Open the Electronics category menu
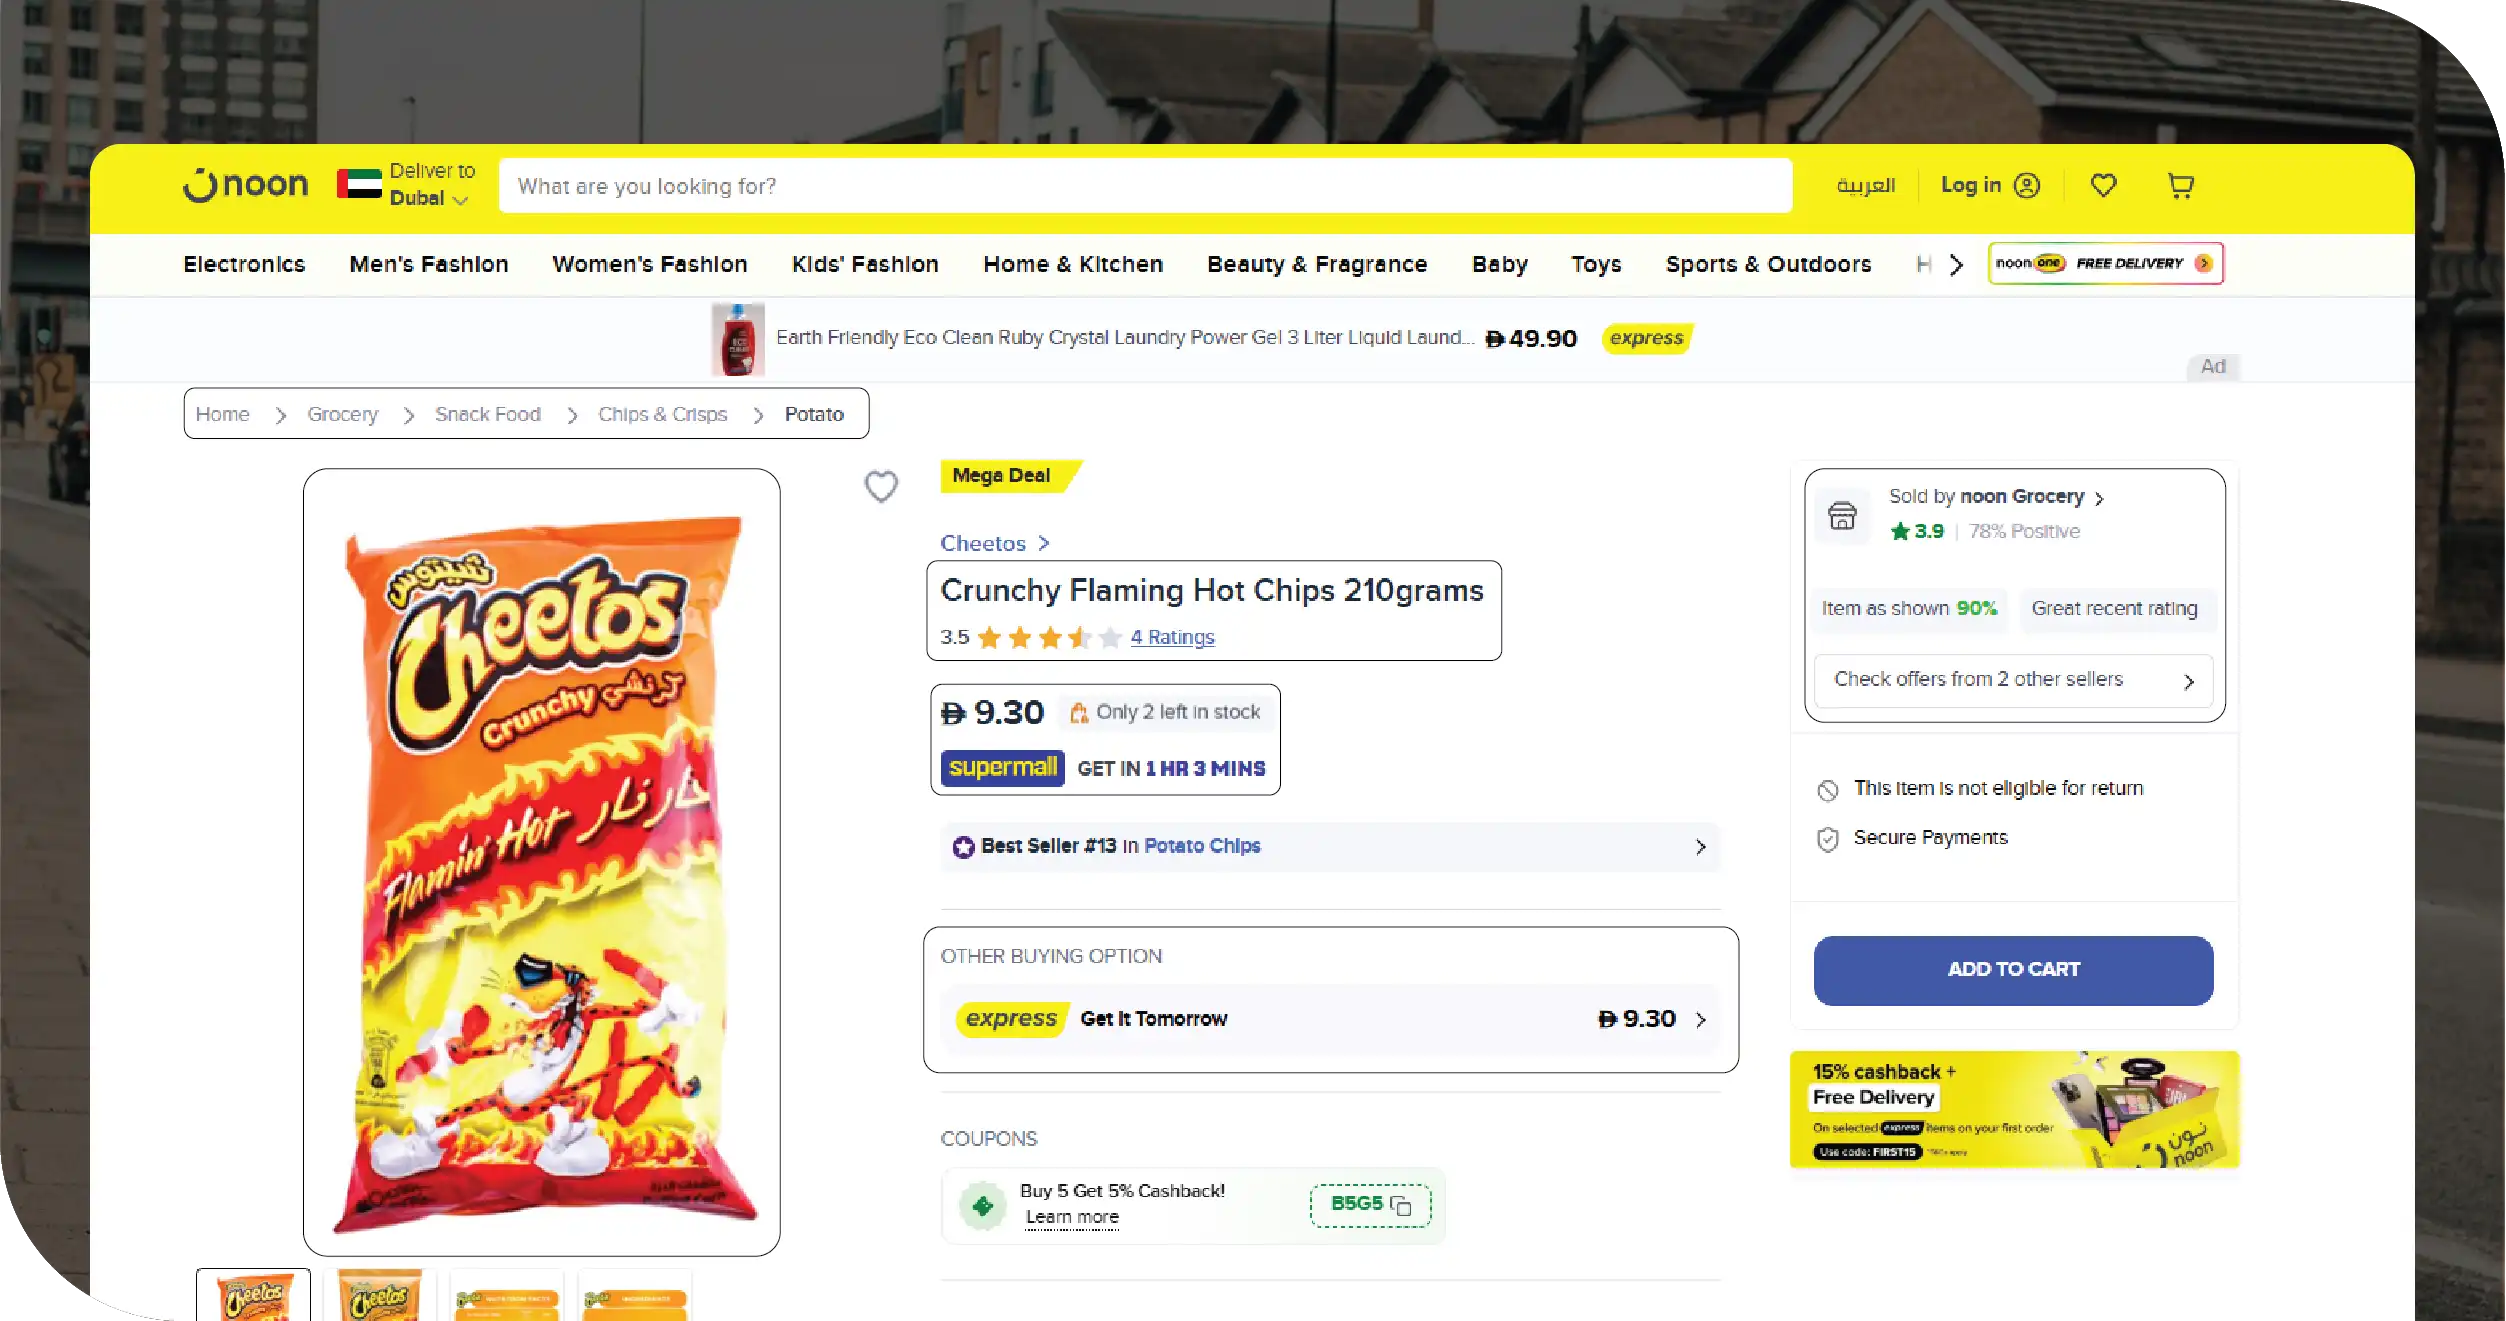Screen dimensions: 2506x1321 [x=244, y=264]
